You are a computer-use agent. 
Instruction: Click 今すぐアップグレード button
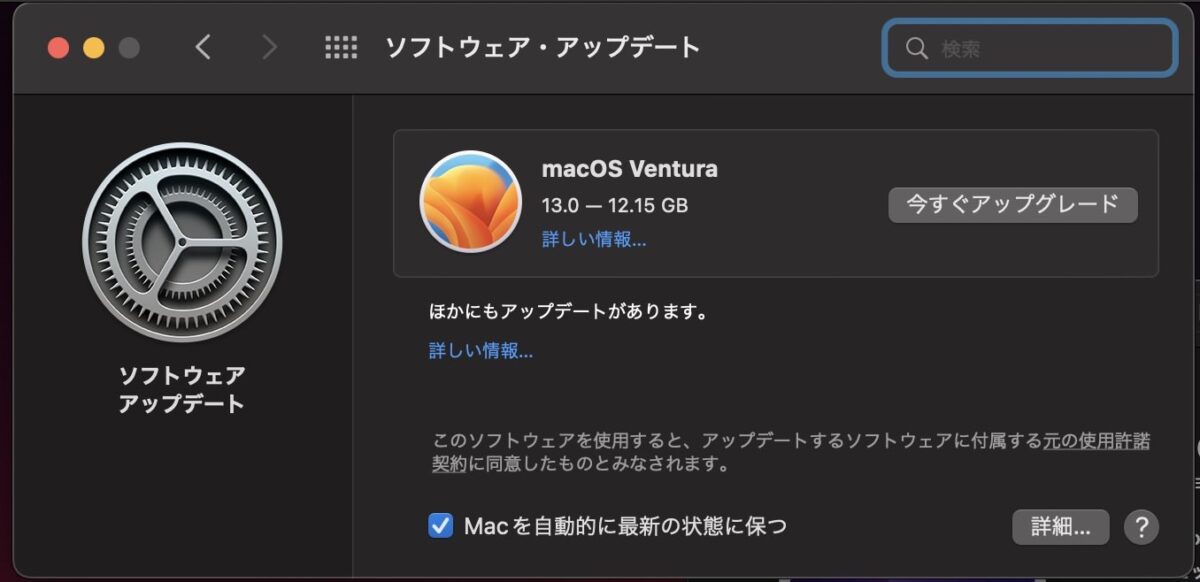pos(1013,204)
